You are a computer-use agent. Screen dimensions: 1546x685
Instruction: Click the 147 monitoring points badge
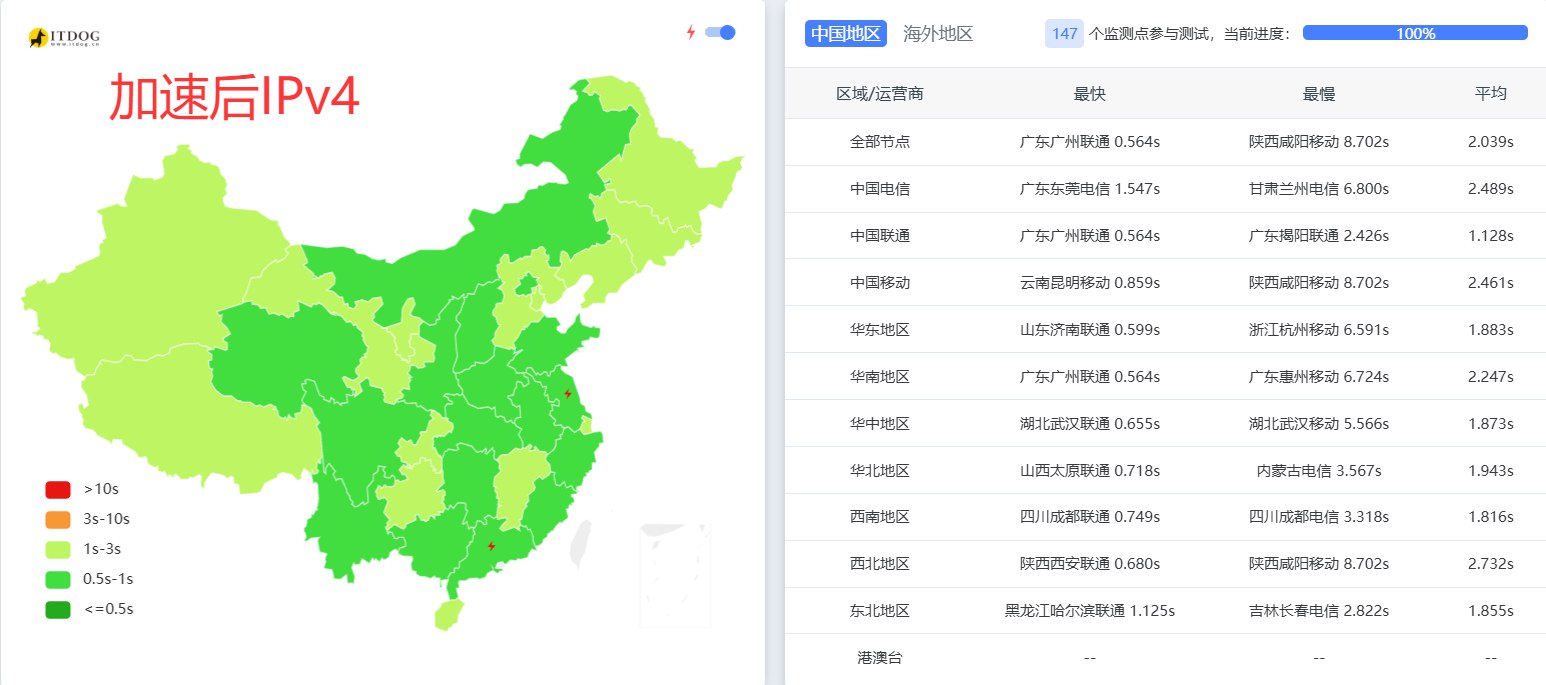click(x=1064, y=33)
